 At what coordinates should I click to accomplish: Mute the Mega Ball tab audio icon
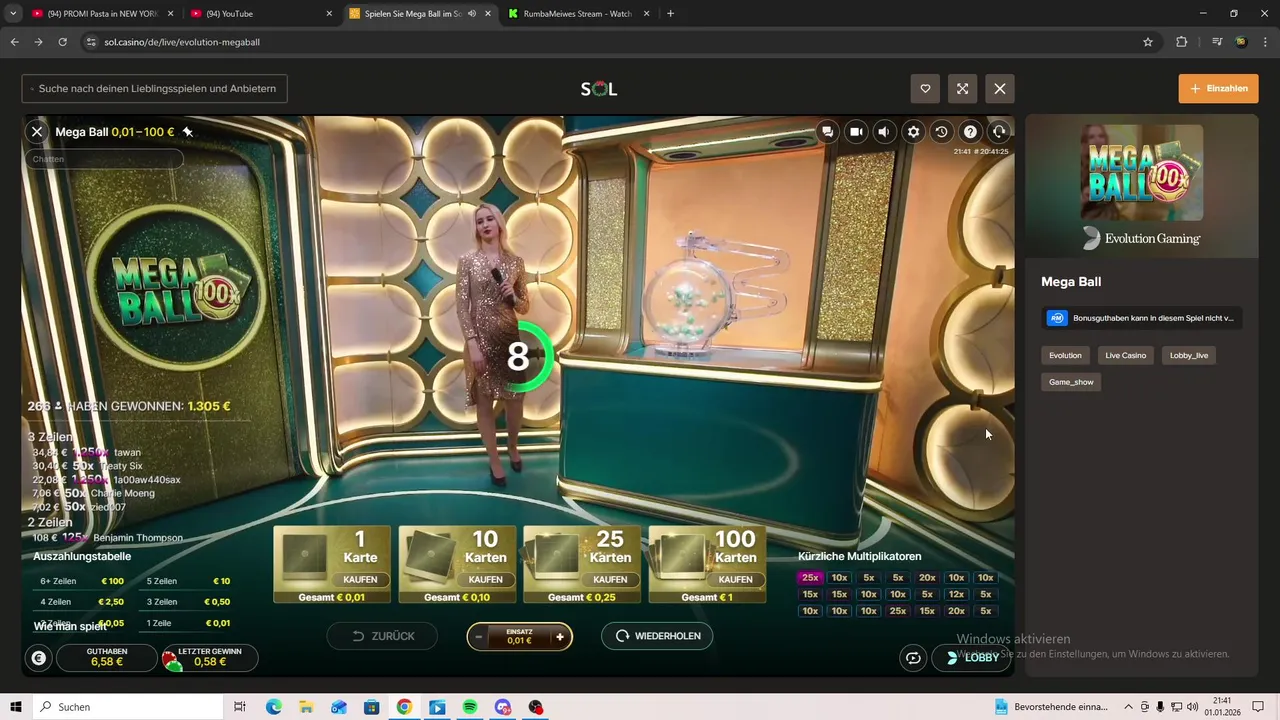coord(472,14)
